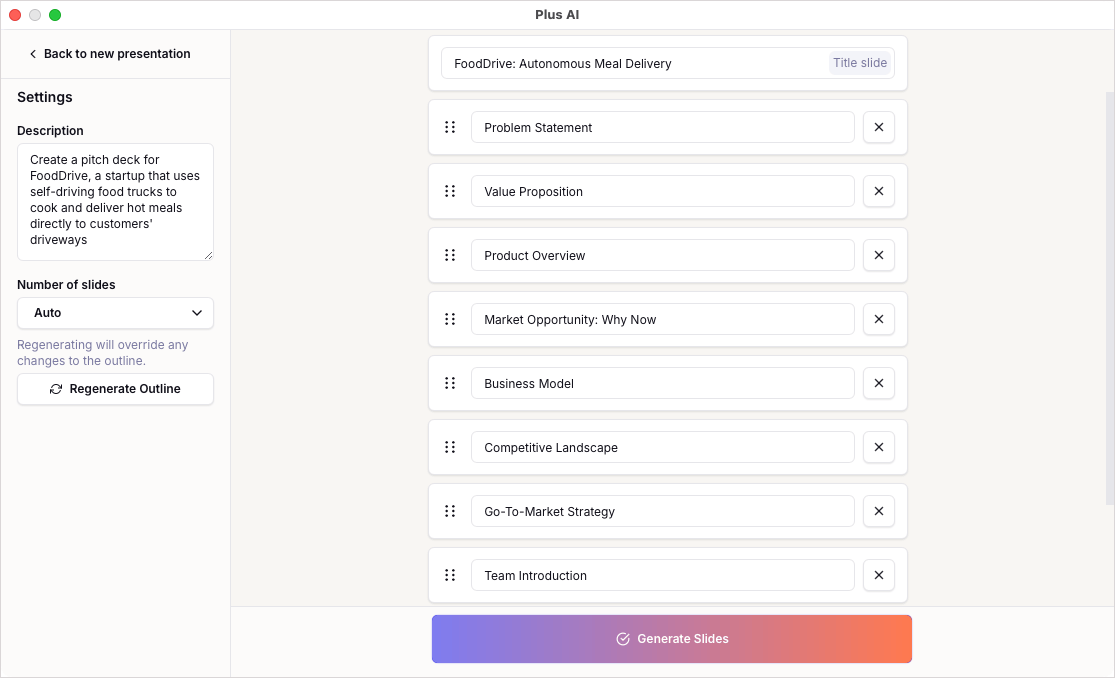The width and height of the screenshot is (1115, 678).
Task: Click the Business Model title field
Action: (x=663, y=383)
